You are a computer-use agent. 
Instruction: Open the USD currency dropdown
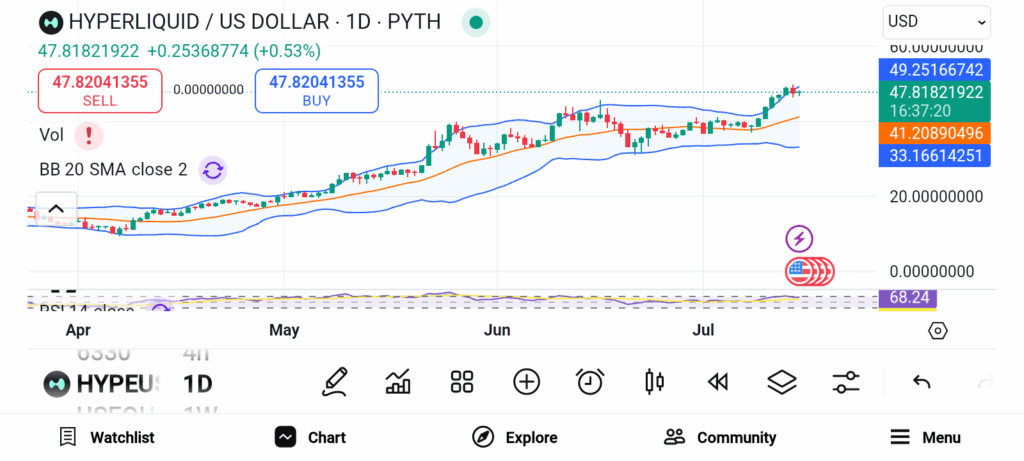936,22
